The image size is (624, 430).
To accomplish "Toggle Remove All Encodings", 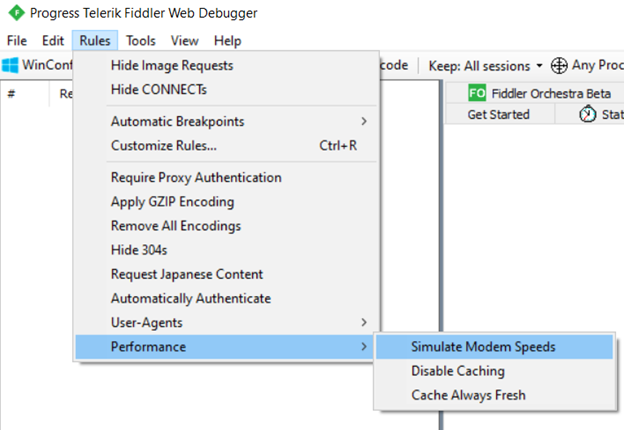I will coord(225,226).
